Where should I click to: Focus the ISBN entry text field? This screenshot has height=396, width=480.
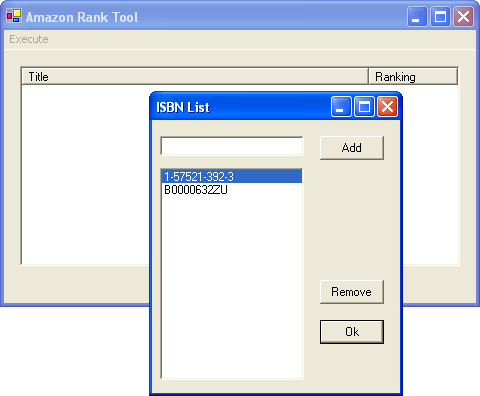click(232, 146)
